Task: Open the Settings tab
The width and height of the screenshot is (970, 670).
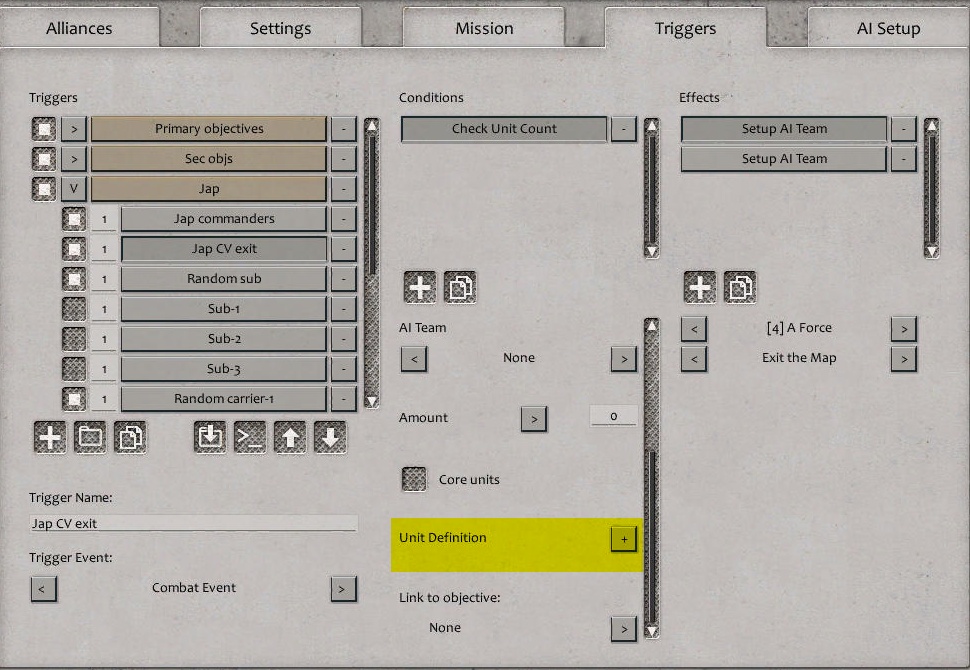Action: click(280, 28)
